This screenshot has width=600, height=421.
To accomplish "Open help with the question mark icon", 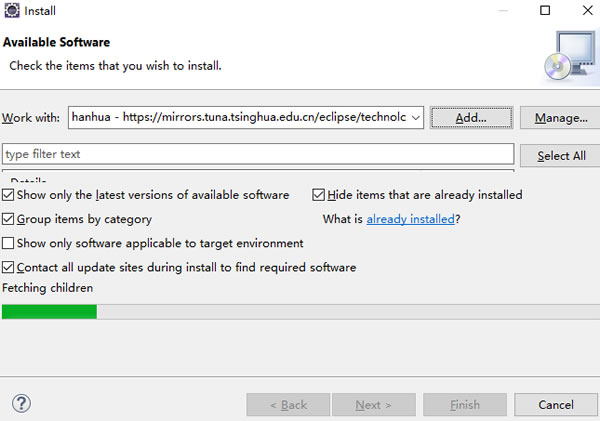I will [x=21, y=404].
